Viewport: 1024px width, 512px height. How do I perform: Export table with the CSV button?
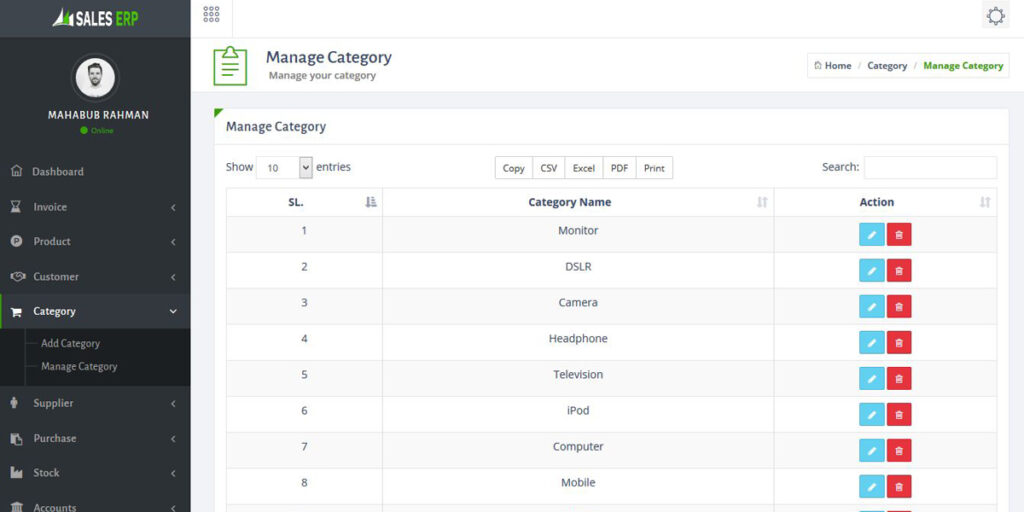coord(549,168)
